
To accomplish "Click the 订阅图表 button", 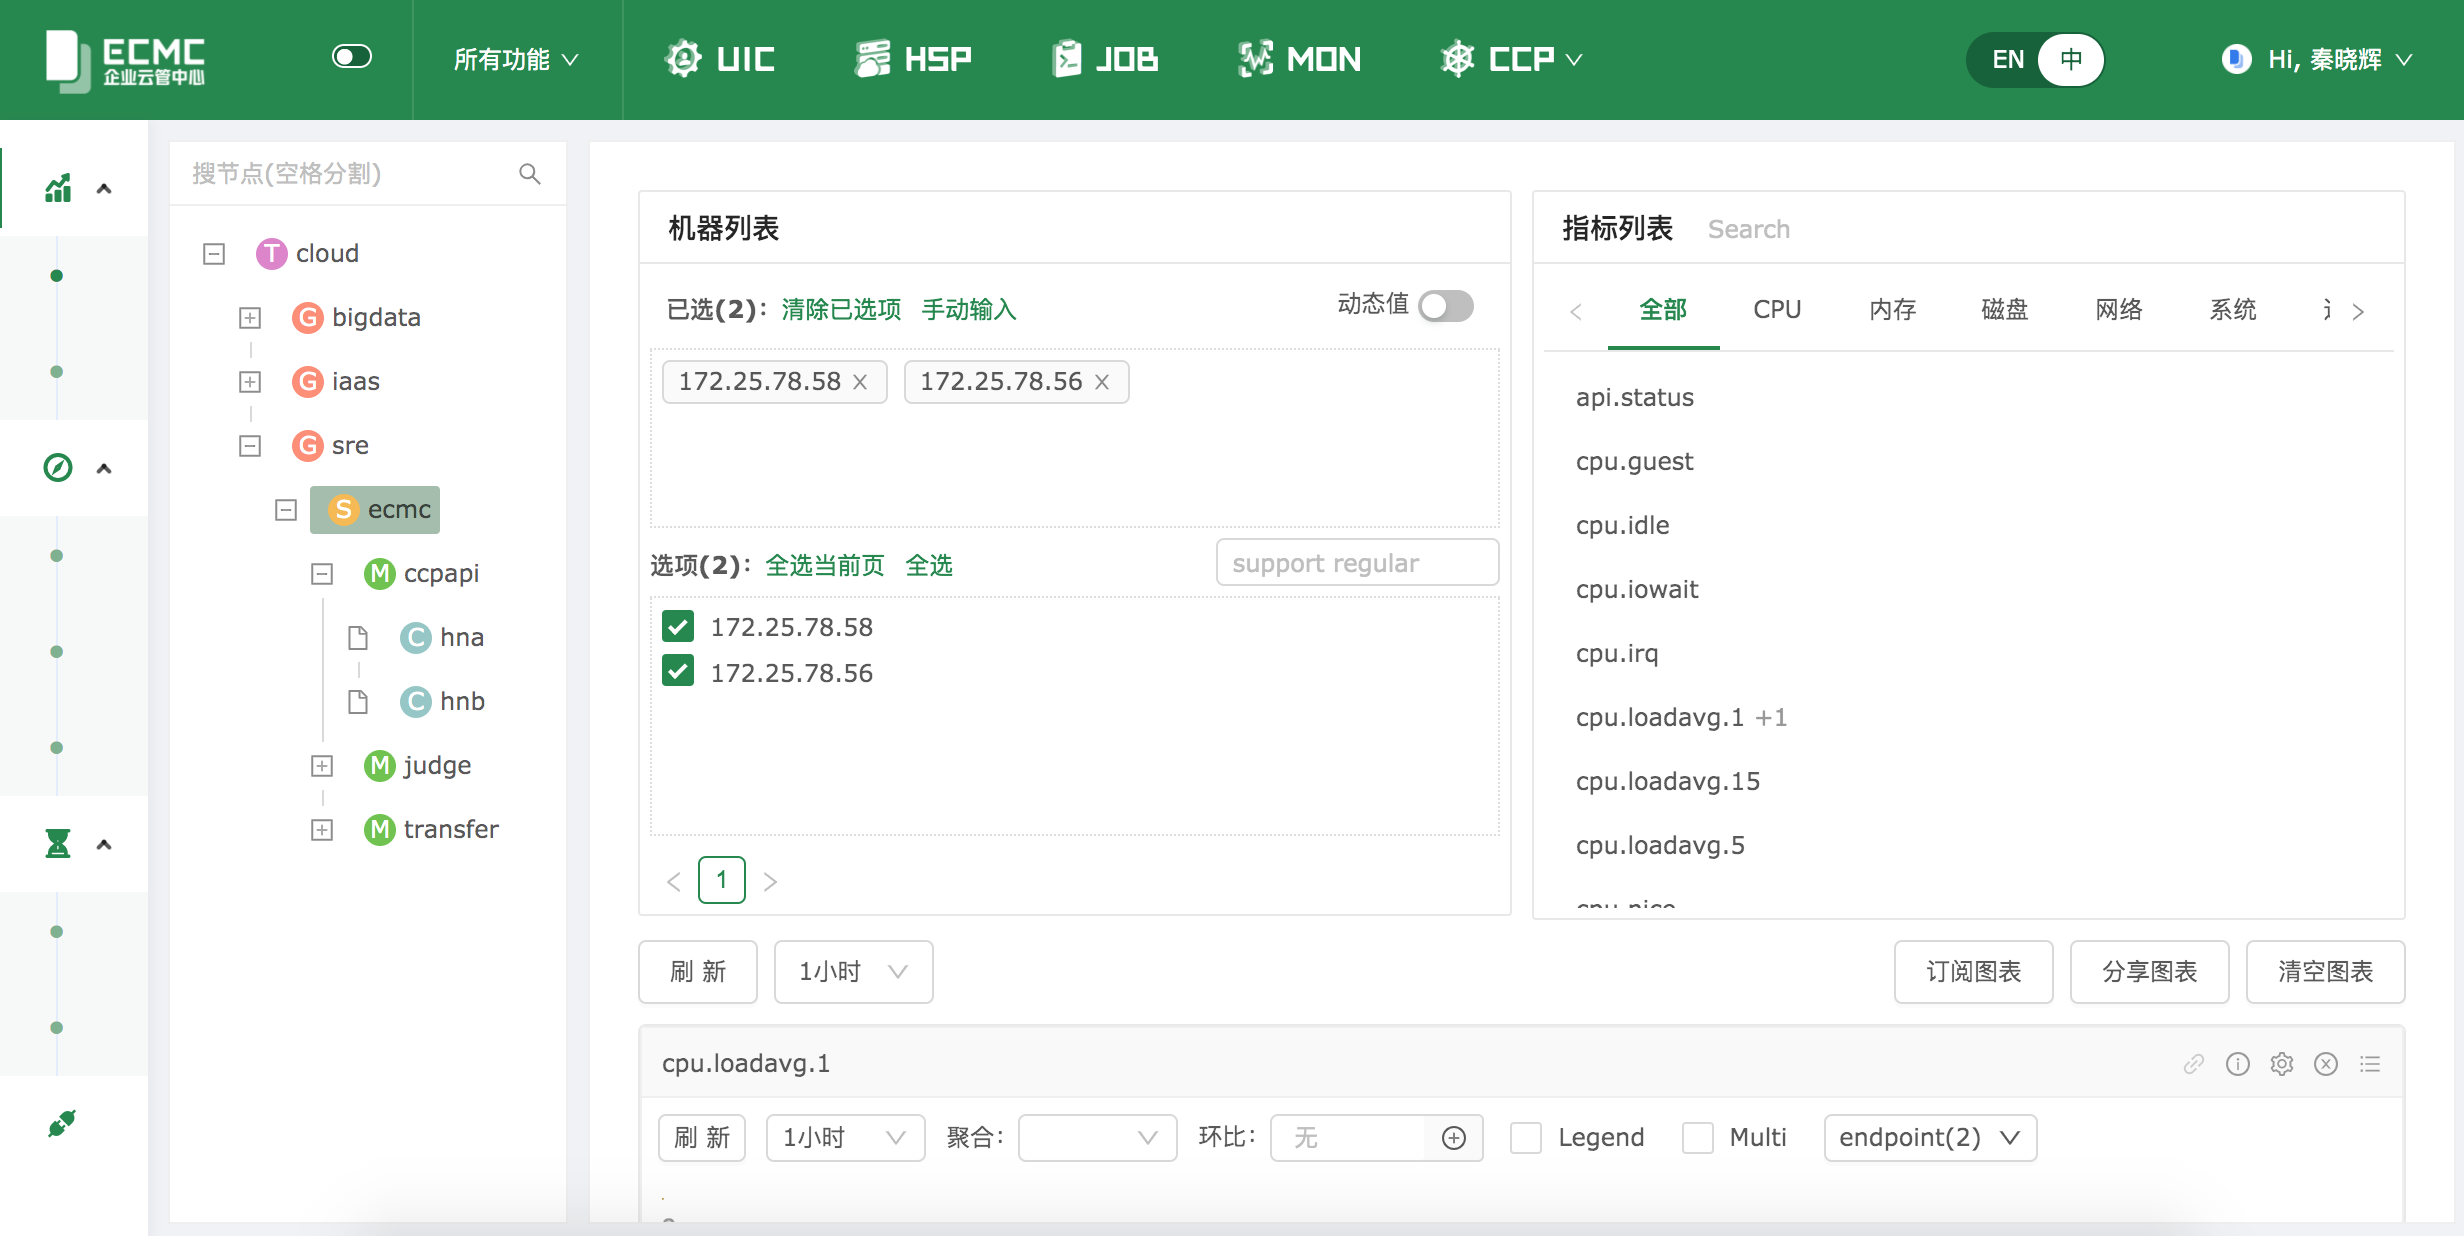I will [1973, 972].
